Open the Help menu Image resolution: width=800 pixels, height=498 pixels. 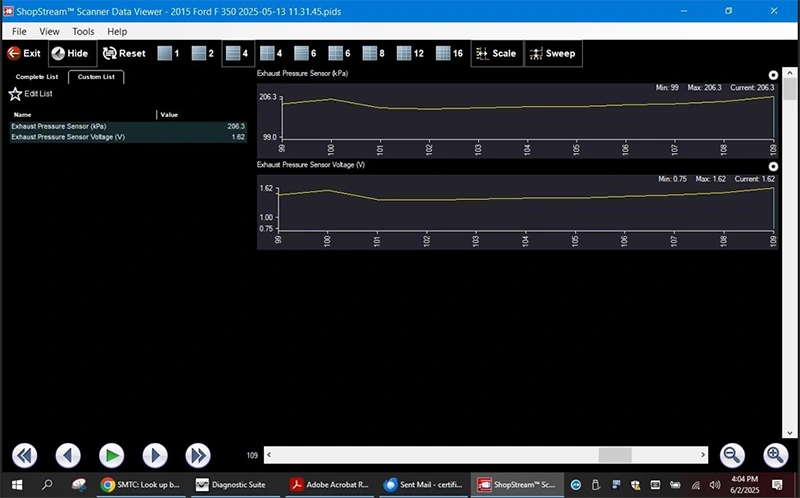[x=117, y=32]
